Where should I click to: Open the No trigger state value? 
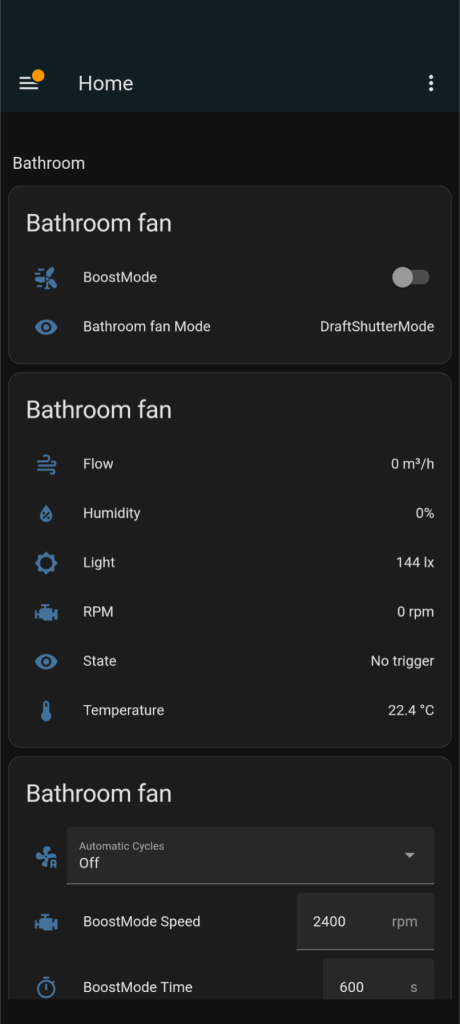tap(402, 662)
